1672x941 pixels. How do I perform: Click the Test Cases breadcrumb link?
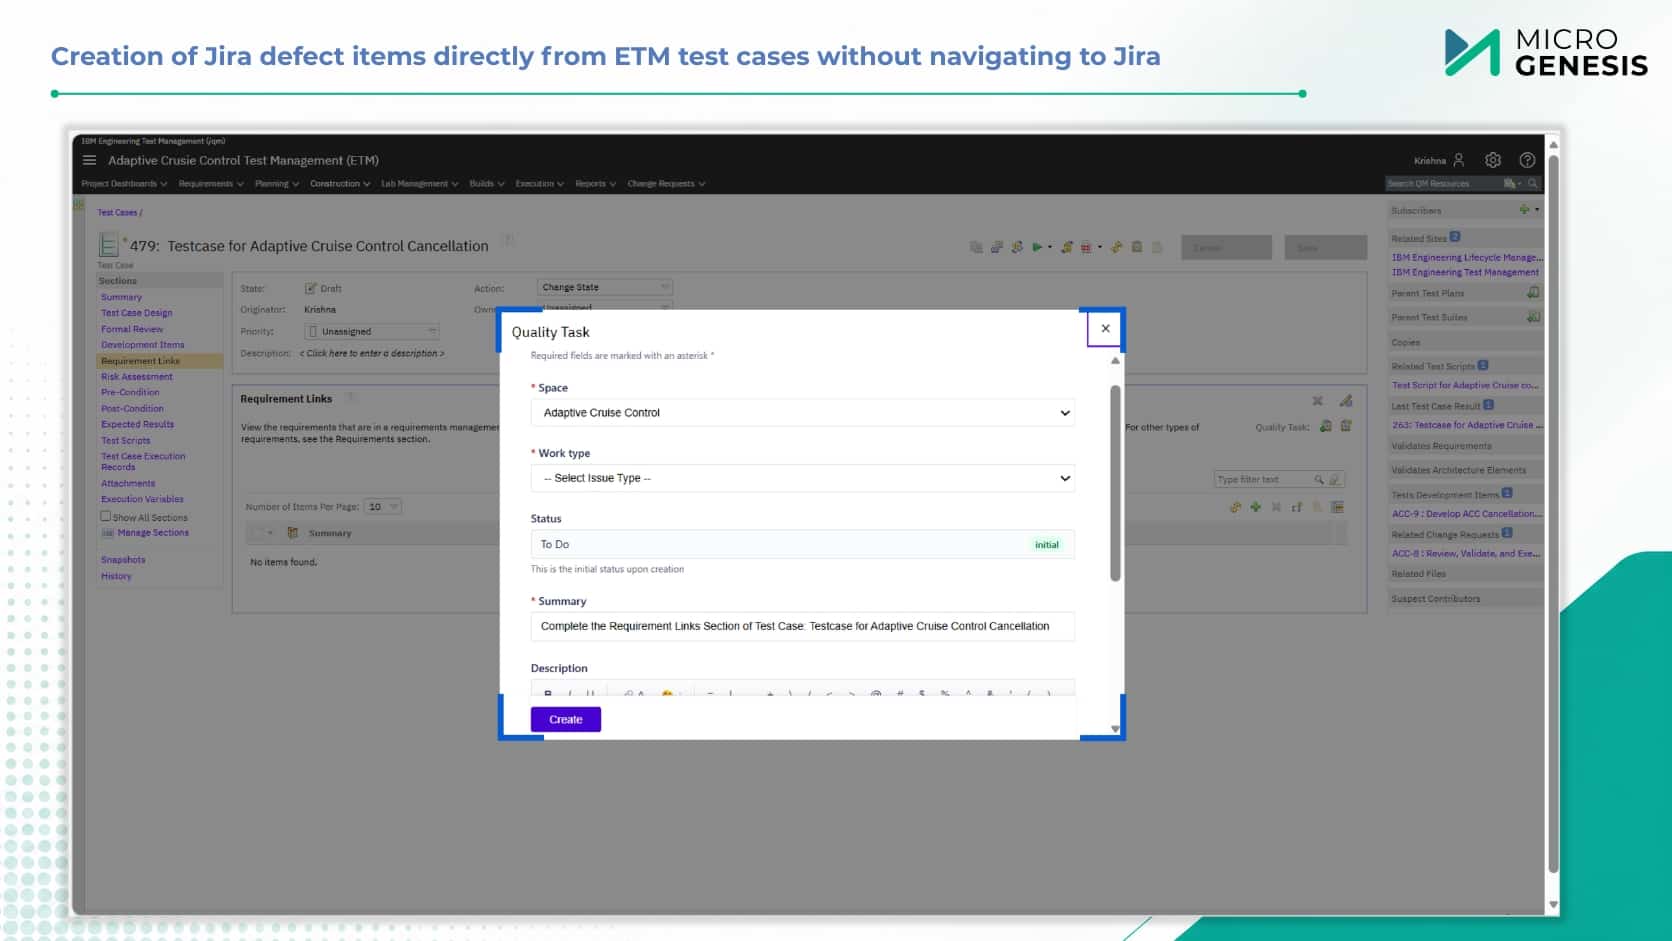click(117, 212)
